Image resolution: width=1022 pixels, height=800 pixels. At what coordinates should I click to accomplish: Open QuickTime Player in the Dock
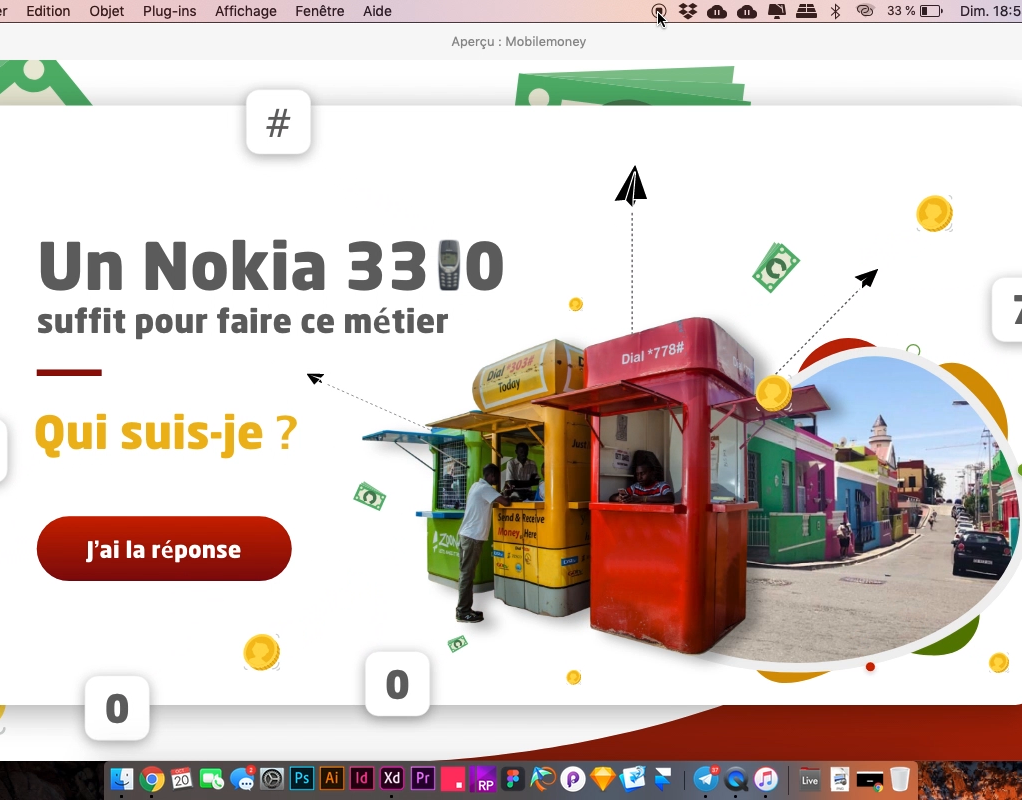(x=736, y=778)
